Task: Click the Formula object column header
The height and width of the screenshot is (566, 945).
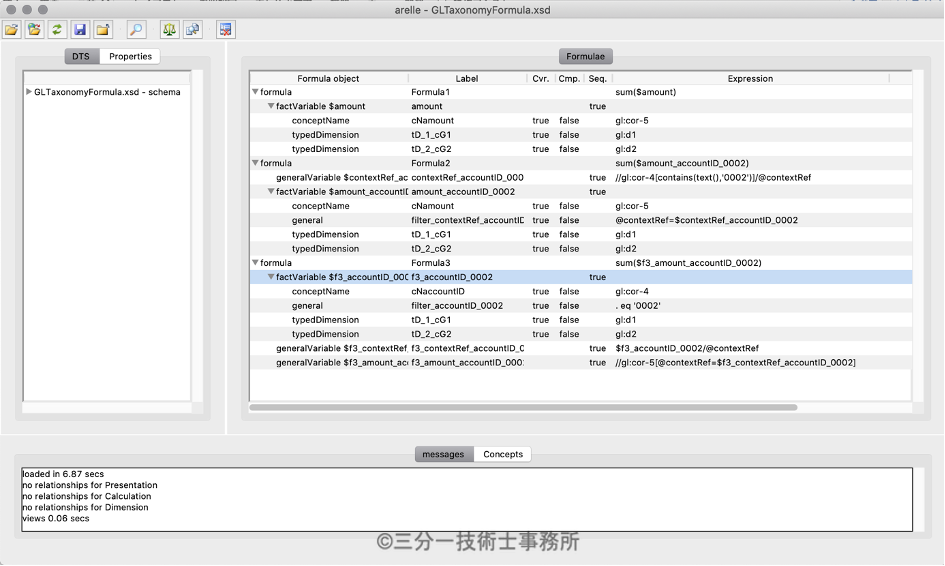Action: [x=328, y=78]
